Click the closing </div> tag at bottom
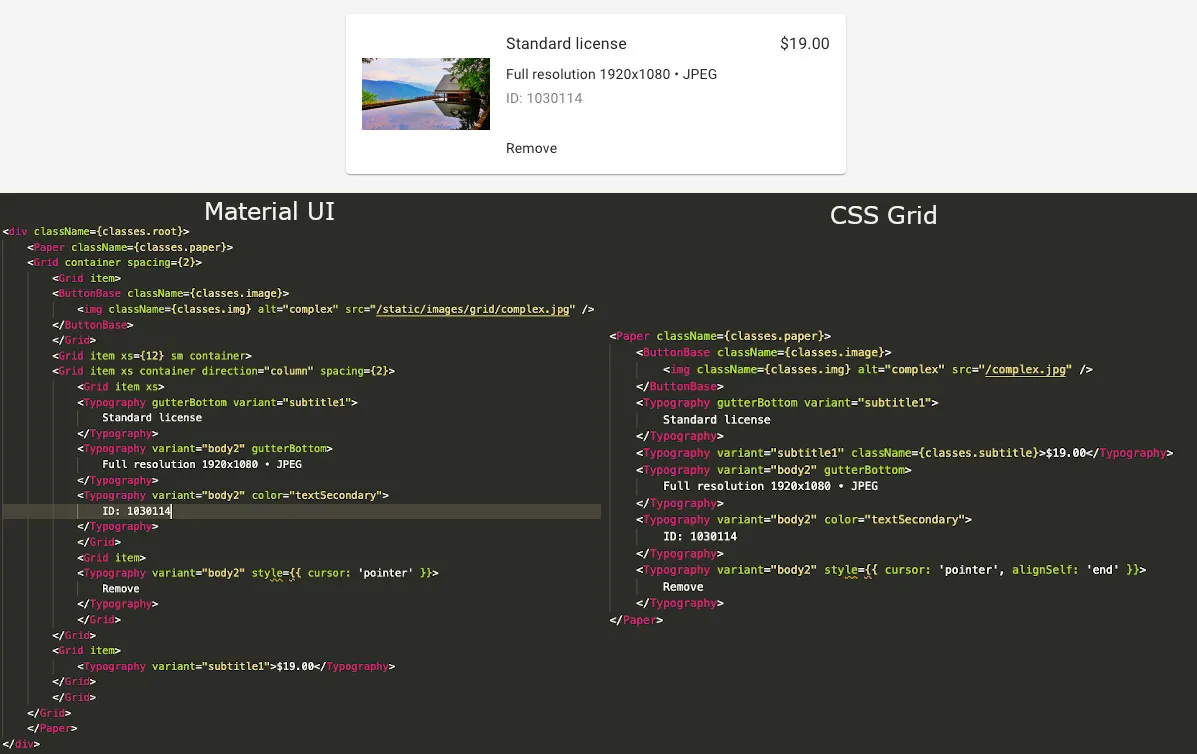The height and width of the screenshot is (754, 1197). click(21, 744)
